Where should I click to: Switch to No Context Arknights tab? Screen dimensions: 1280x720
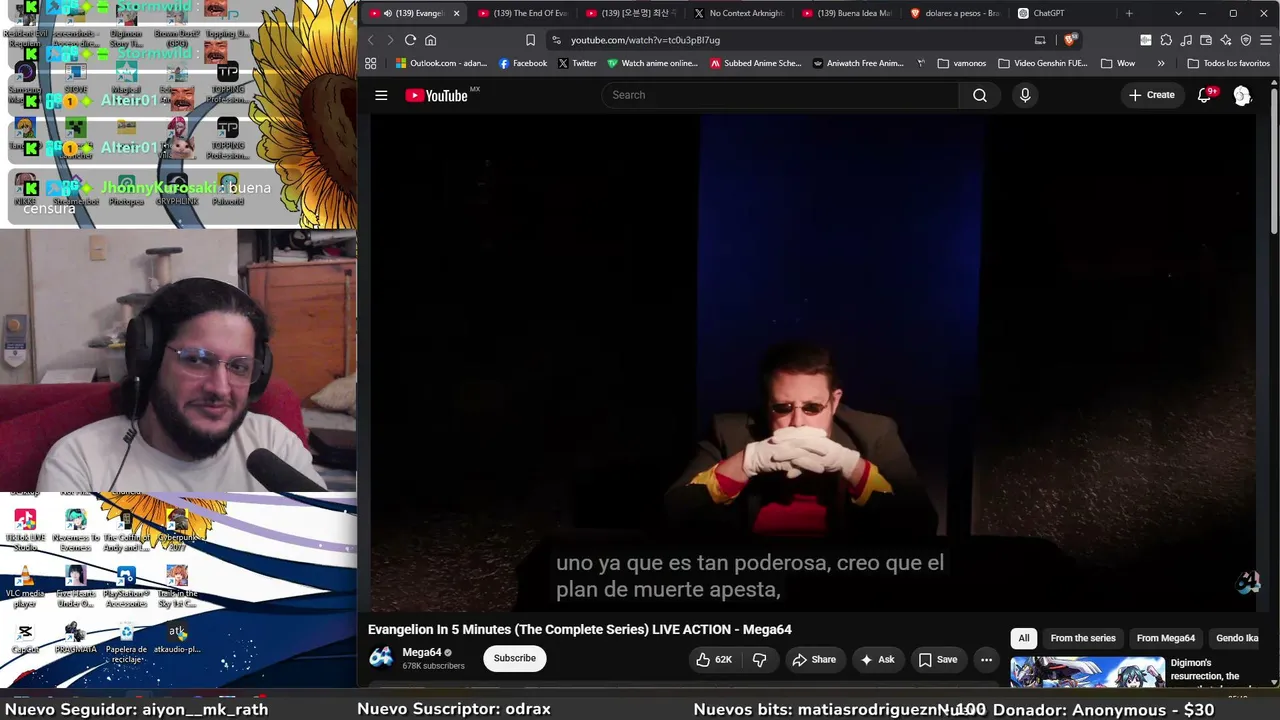(737, 13)
